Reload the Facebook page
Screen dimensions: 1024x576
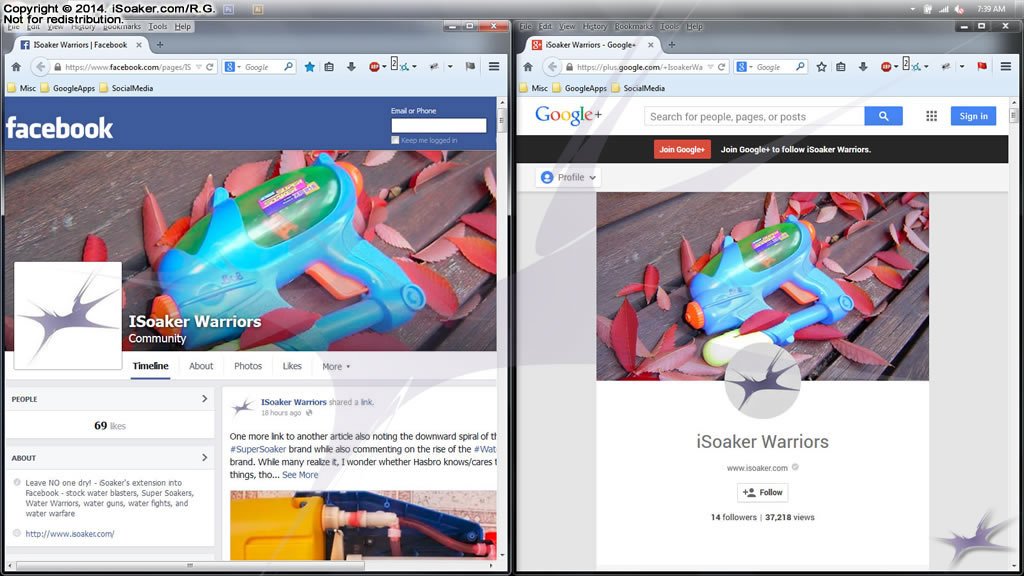click(210, 67)
